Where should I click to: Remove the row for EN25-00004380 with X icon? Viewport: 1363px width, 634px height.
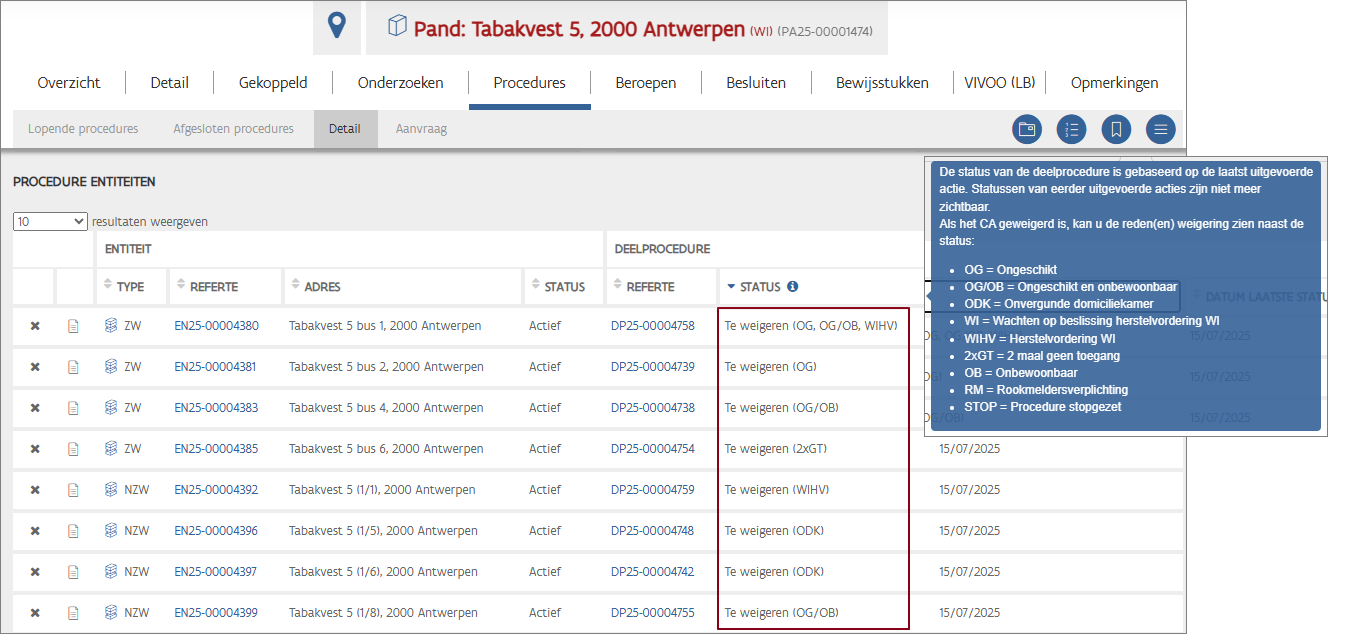(x=35, y=326)
